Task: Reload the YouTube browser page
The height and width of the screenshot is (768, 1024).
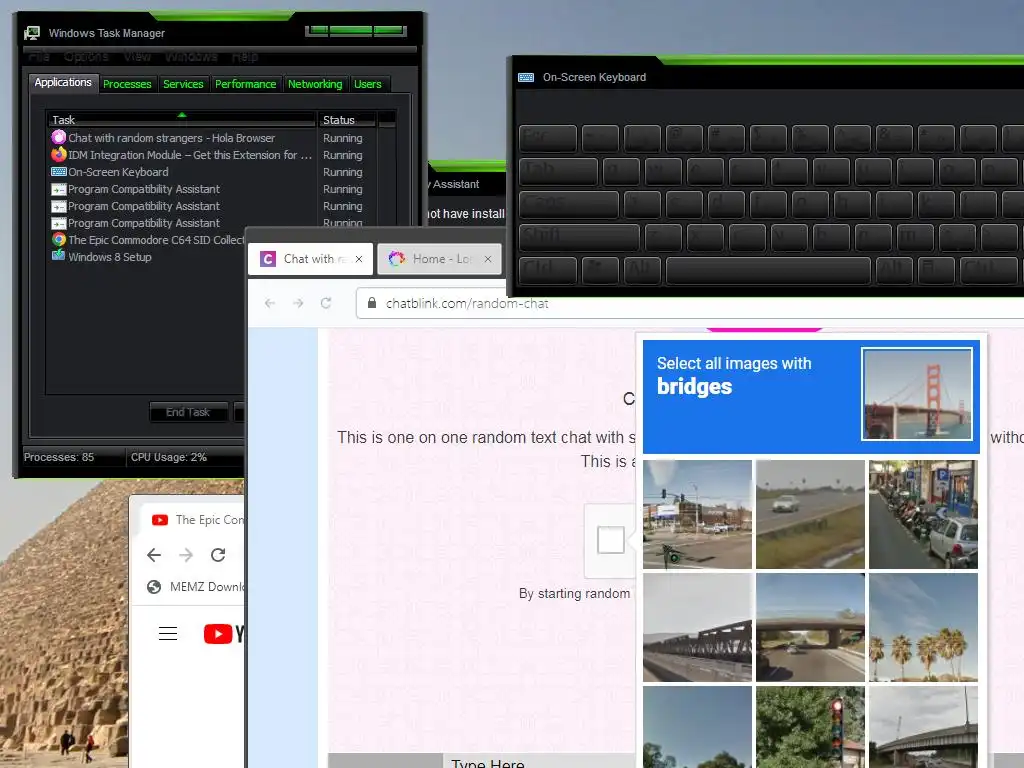Action: point(218,555)
